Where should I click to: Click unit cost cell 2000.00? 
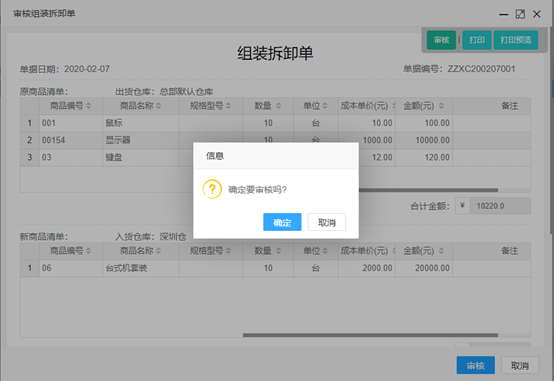[x=367, y=268]
